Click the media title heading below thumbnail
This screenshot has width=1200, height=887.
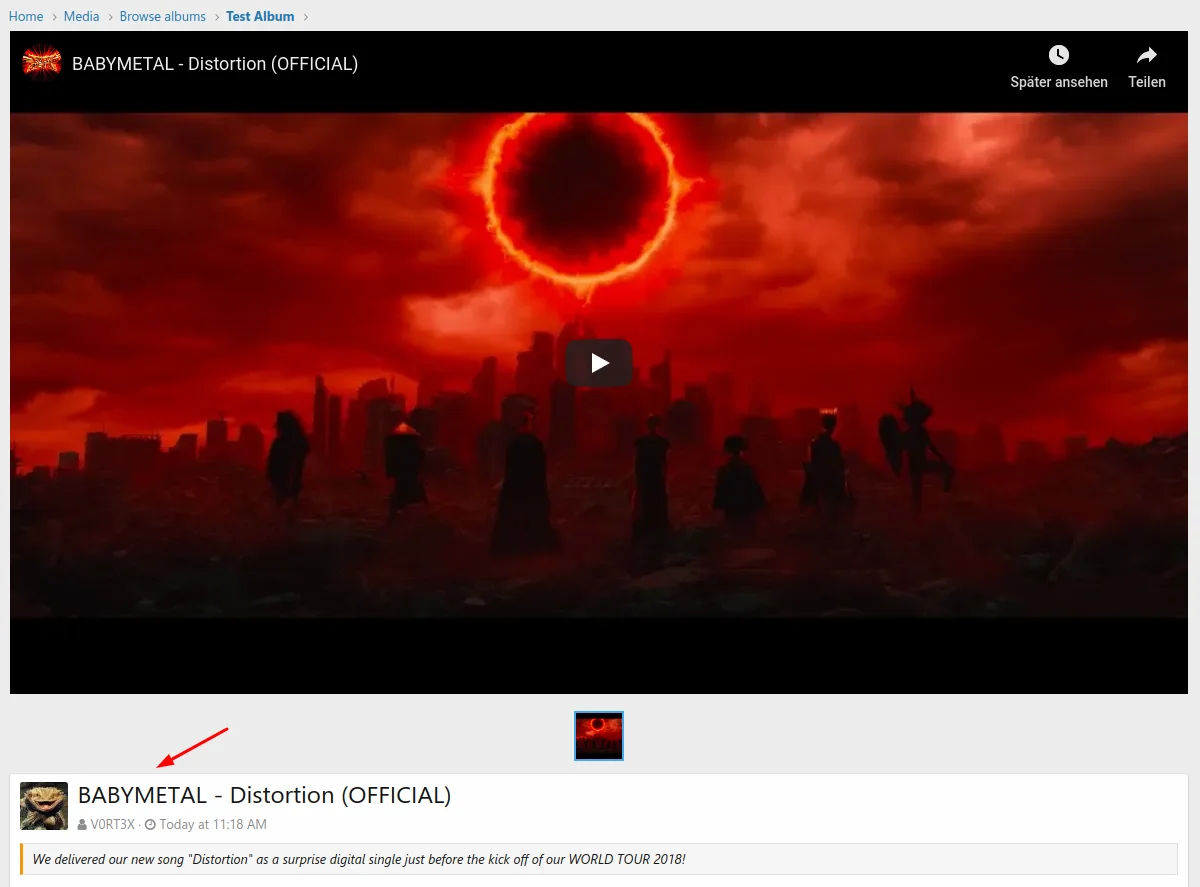(x=264, y=795)
